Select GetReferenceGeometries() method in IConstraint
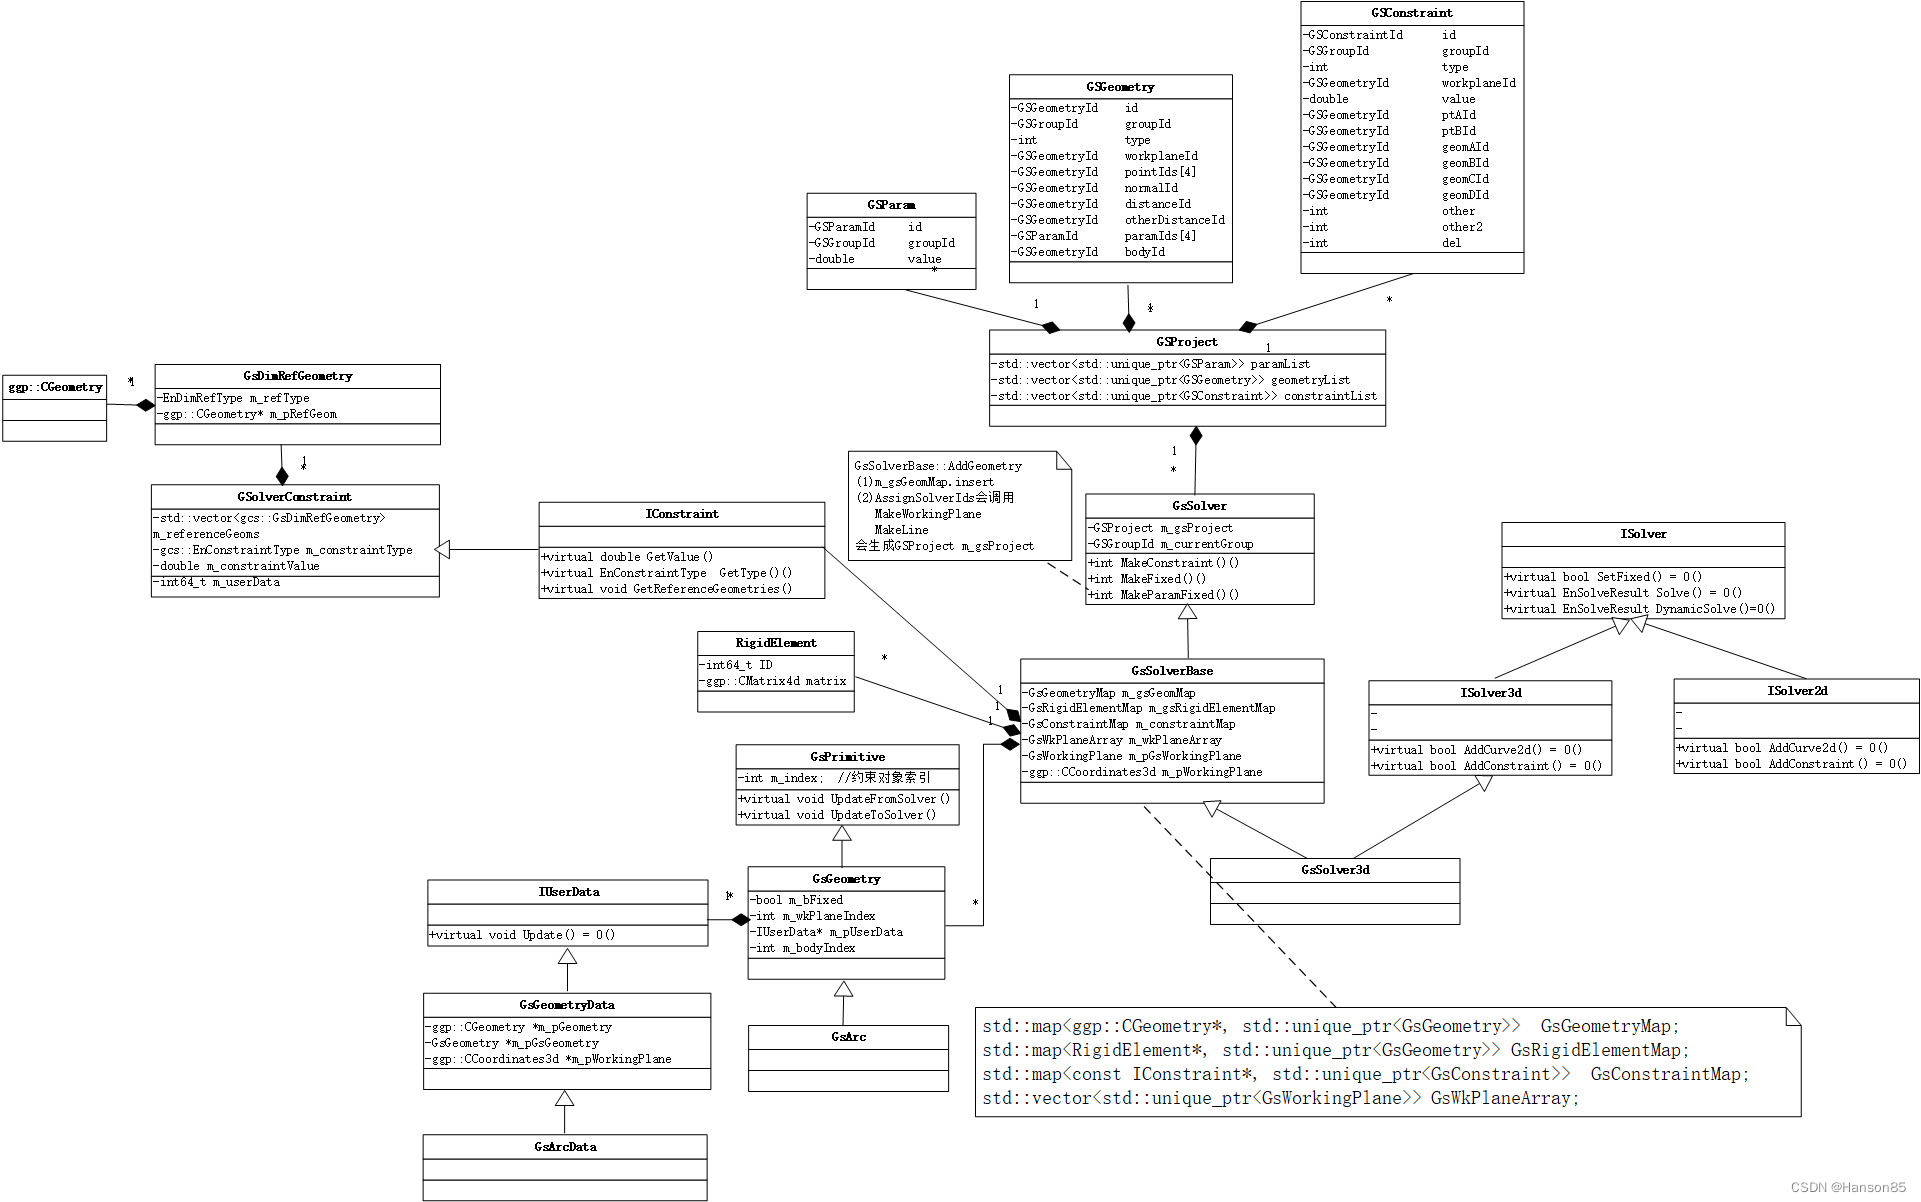This screenshot has height=1202, width=1921. pyautogui.click(x=667, y=589)
